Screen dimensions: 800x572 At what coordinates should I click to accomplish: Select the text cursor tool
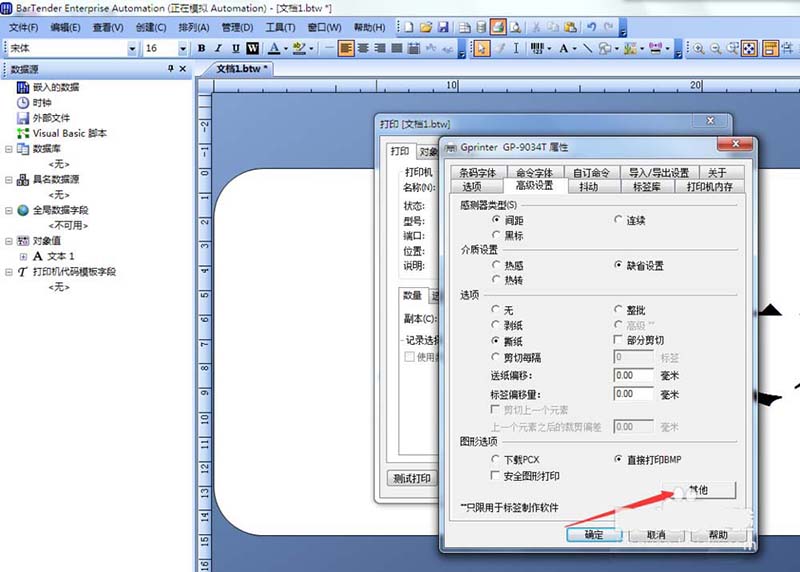coord(516,48)
